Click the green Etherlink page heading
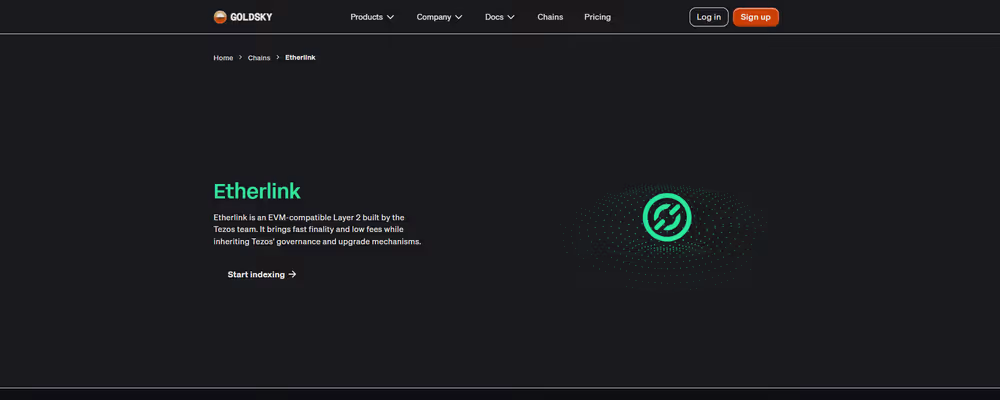The height and width of the screenshot is (400, 1000). pos(257,191)
